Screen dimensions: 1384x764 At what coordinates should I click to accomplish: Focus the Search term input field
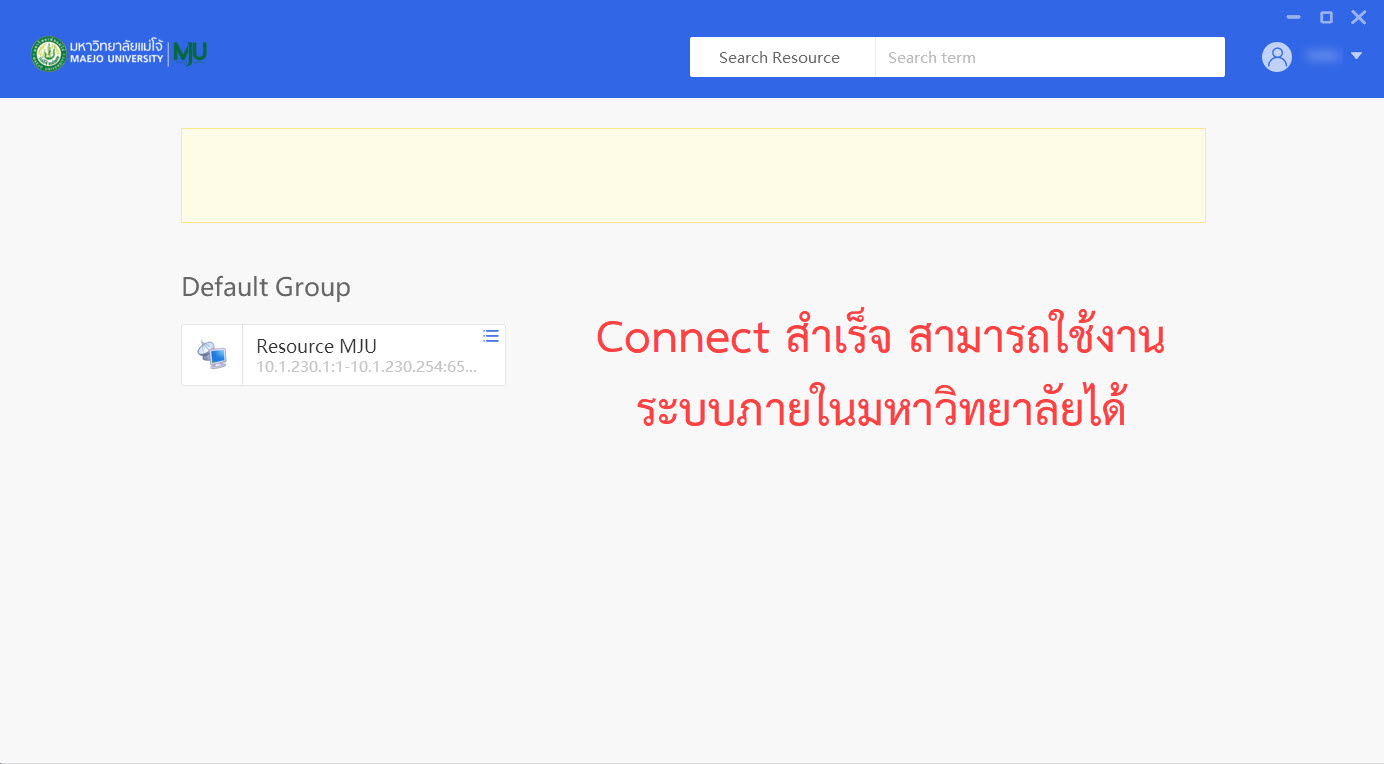pyautogui.click(x=1050, y=57)
